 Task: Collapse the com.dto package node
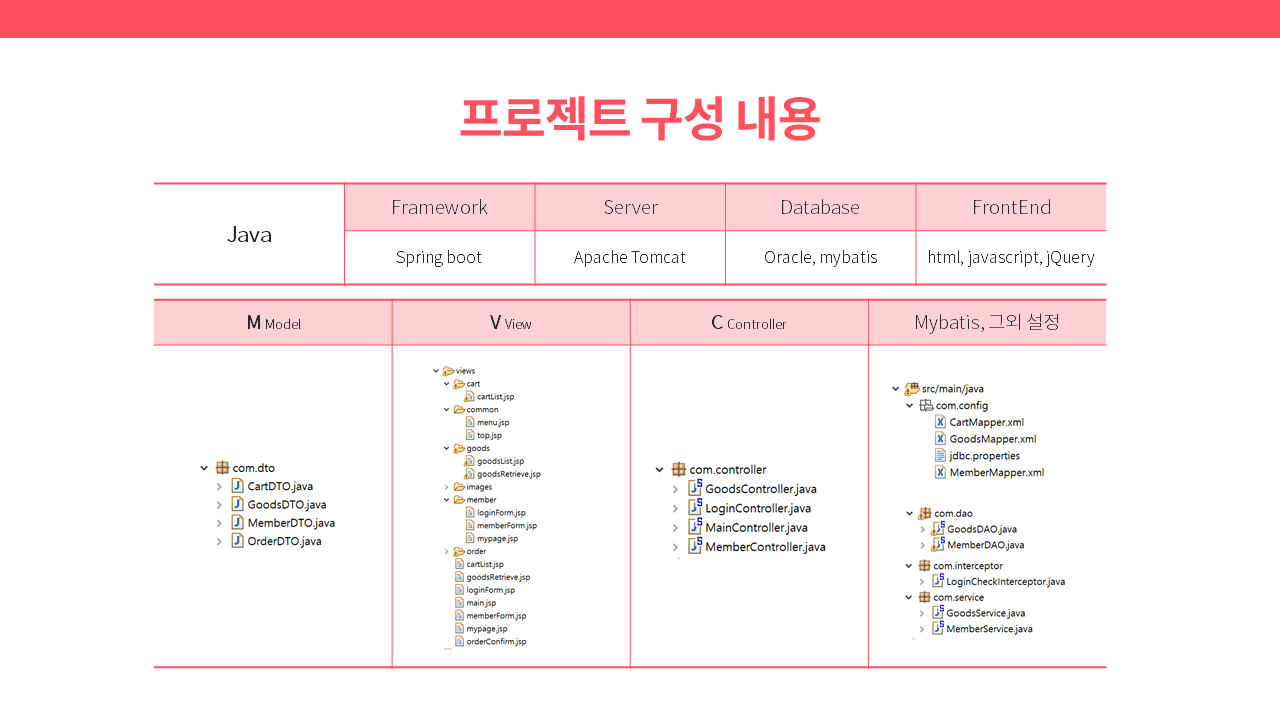[204, 468]
